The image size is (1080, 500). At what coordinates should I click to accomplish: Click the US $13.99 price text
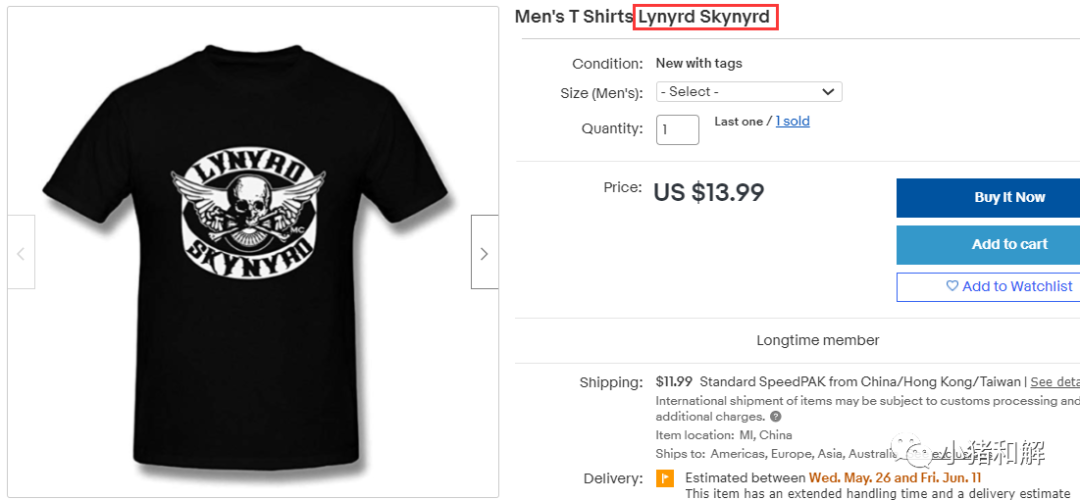[x=709, y=193]
